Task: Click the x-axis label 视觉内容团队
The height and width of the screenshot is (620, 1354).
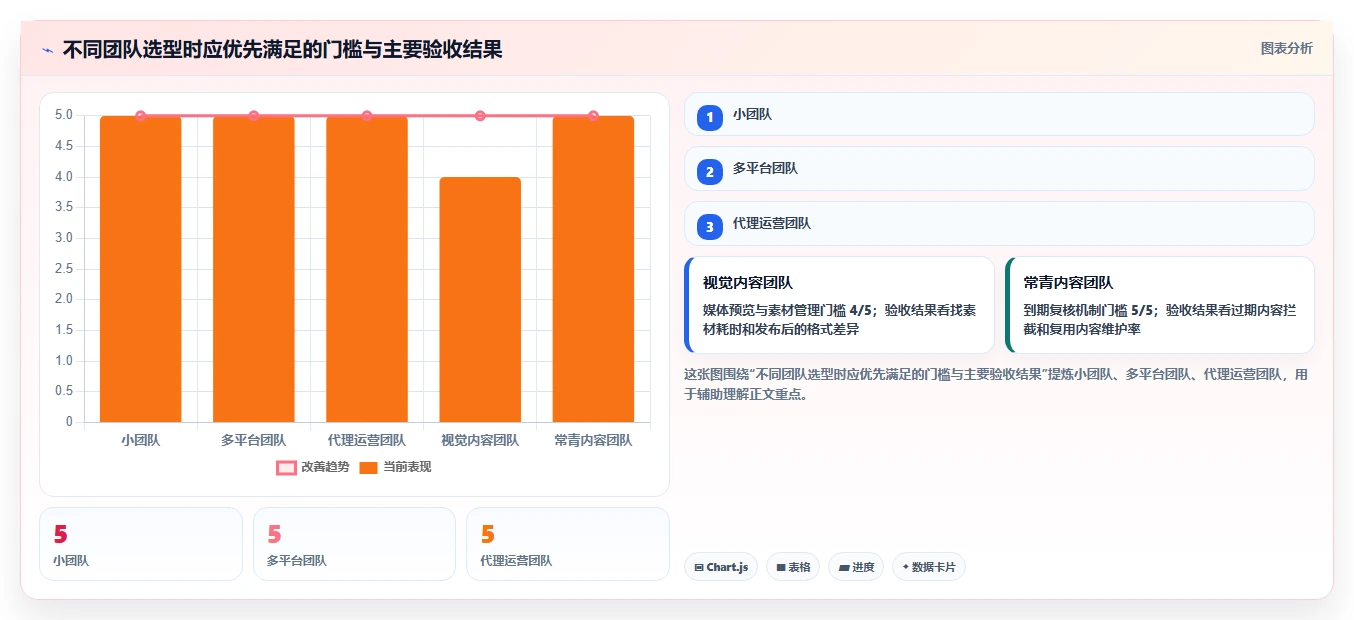Action: click(480, 440)
